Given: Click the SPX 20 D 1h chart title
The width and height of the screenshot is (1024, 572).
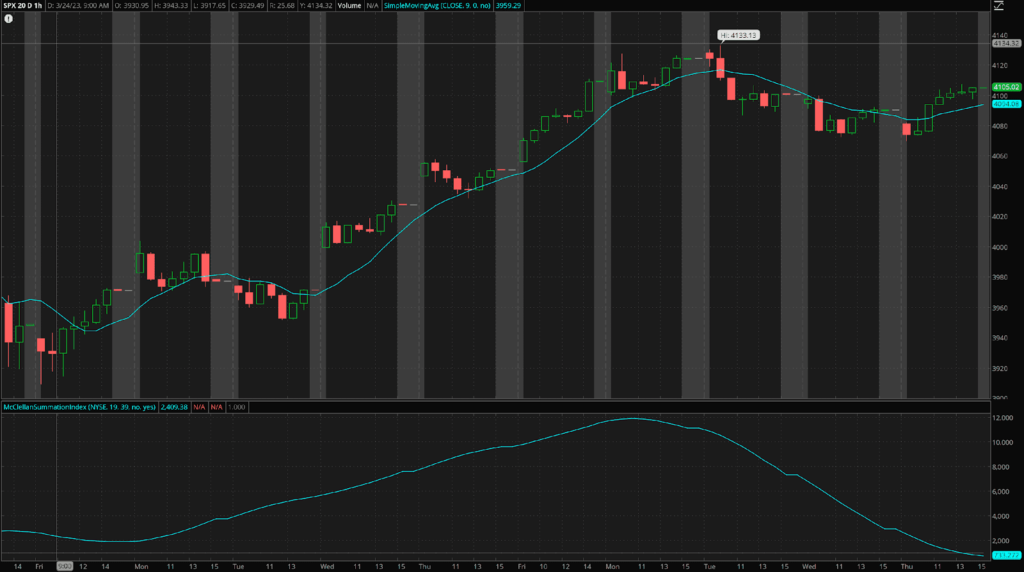Looking at the screenshot, I should 22,5.
